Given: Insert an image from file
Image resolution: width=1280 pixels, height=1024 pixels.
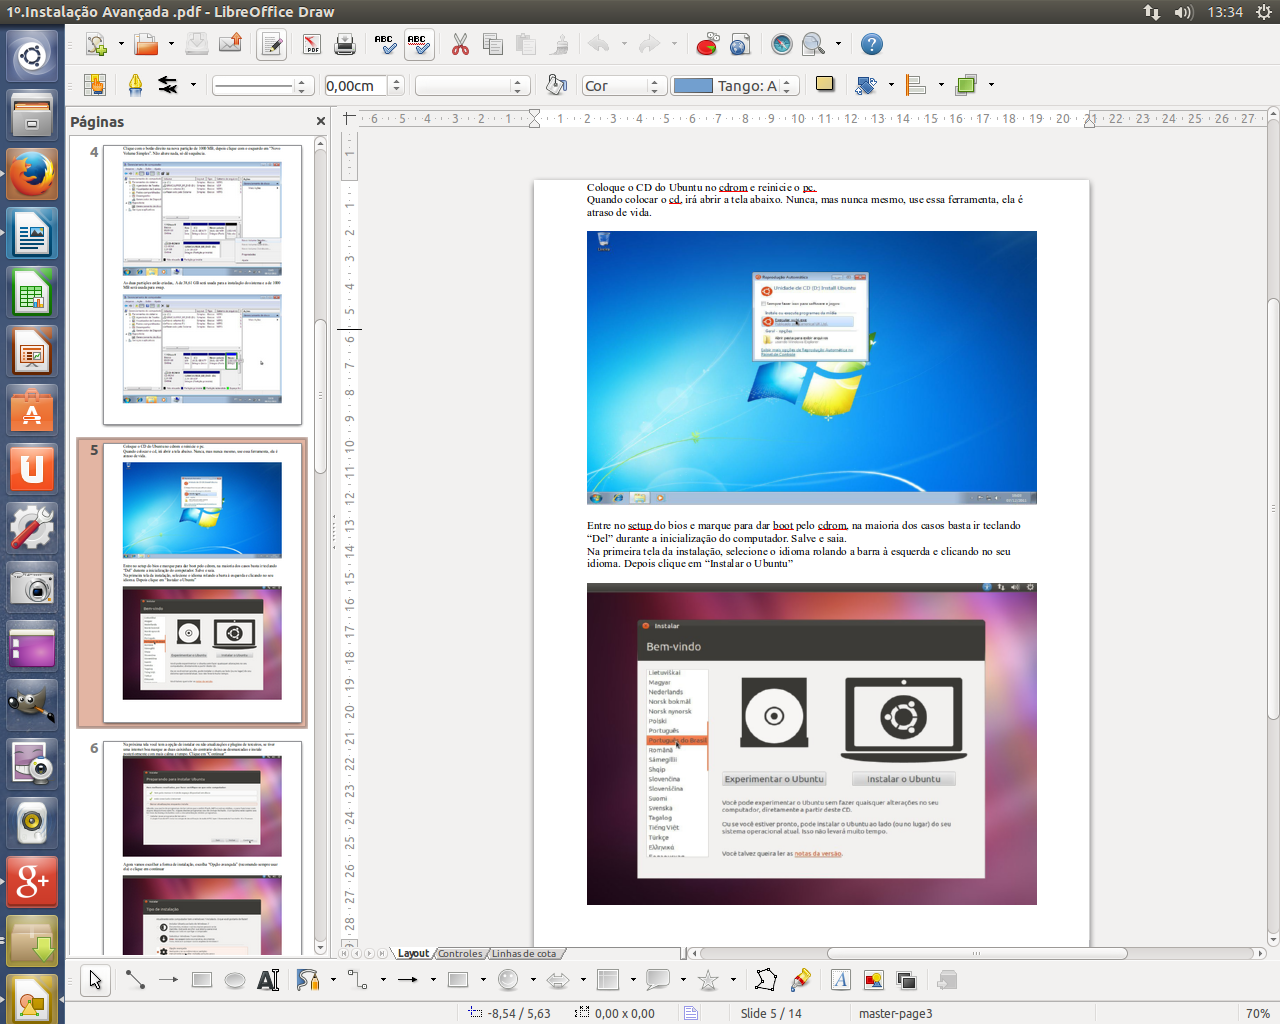Looking at the screenshot, I should (x=871, y=980).
